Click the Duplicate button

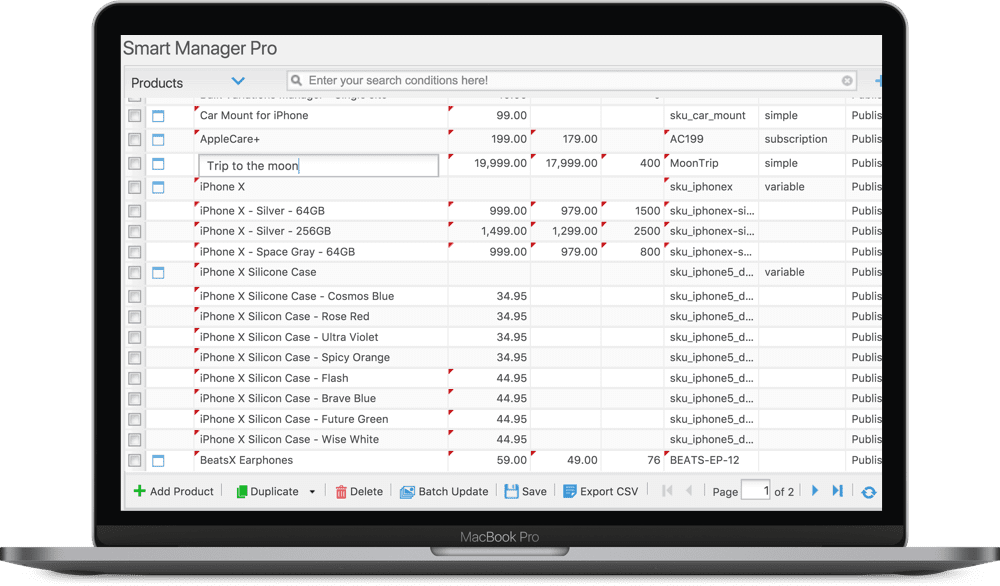(267, 491)
